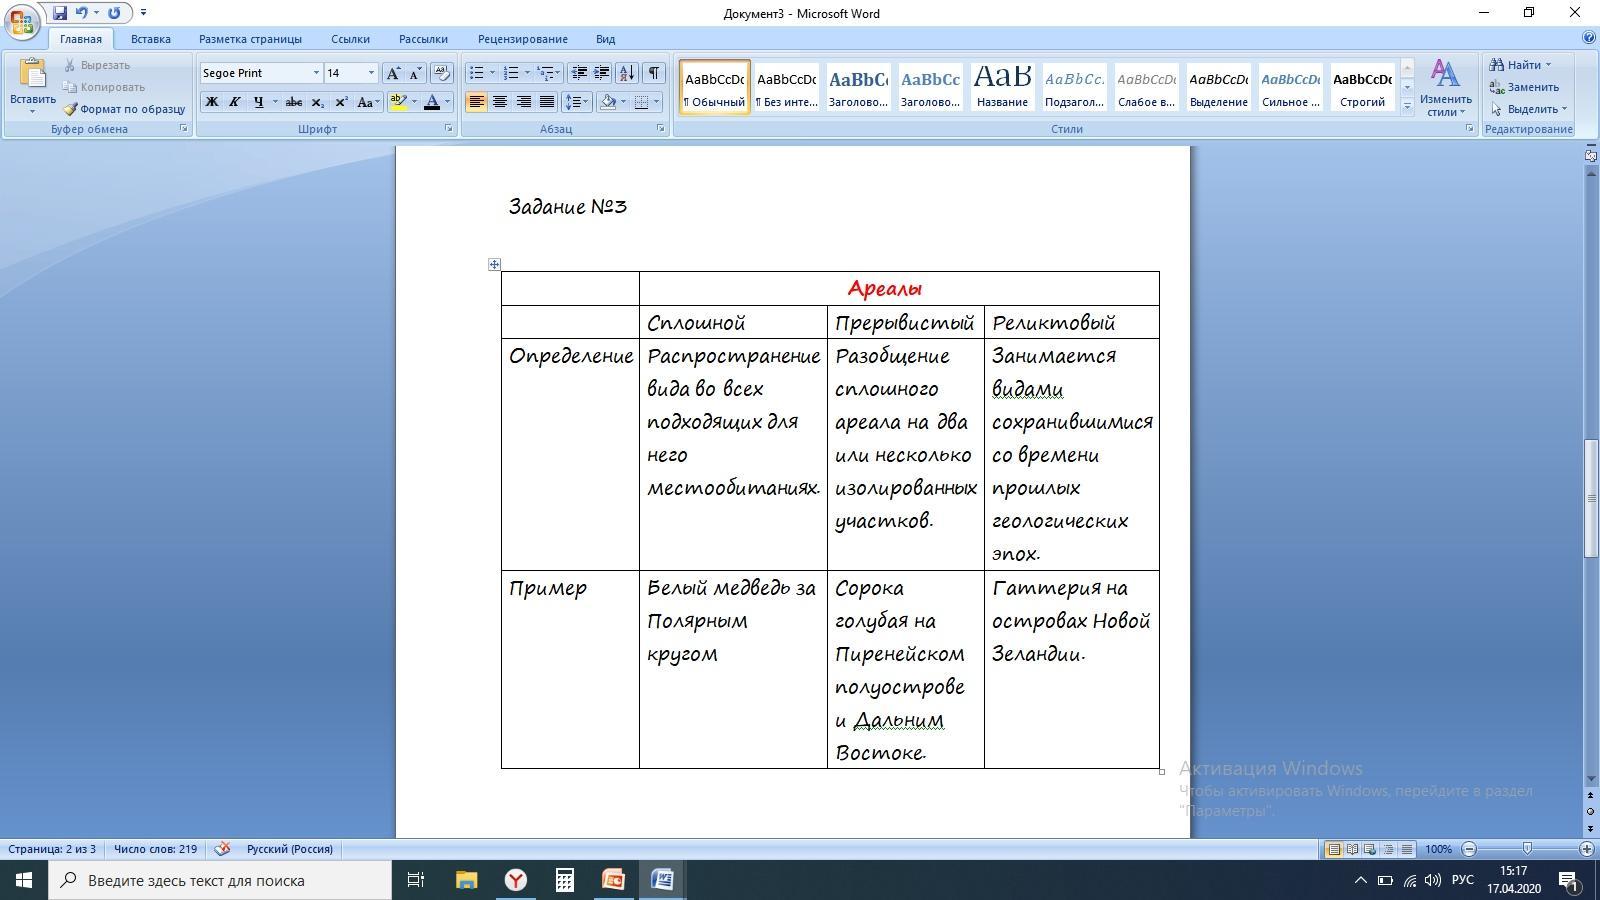
Task: Click Найти find button
Action: 1520,65
